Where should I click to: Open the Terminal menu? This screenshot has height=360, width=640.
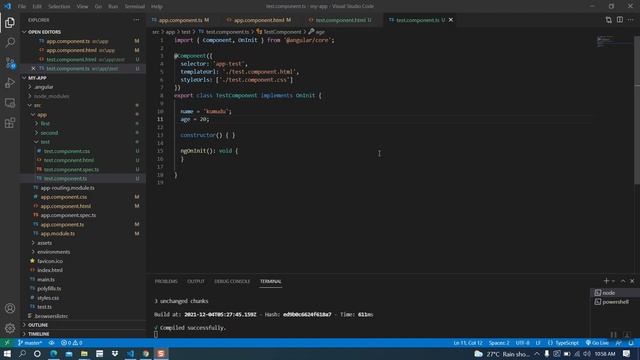(135, 7)
